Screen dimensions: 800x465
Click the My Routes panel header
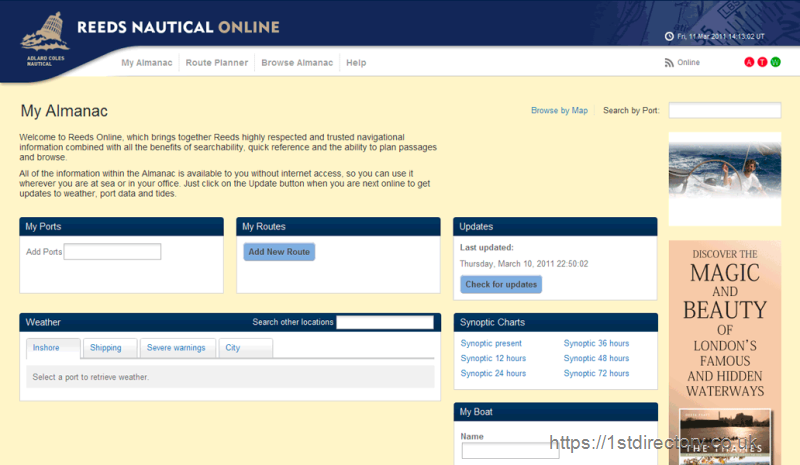click(338, 227)
